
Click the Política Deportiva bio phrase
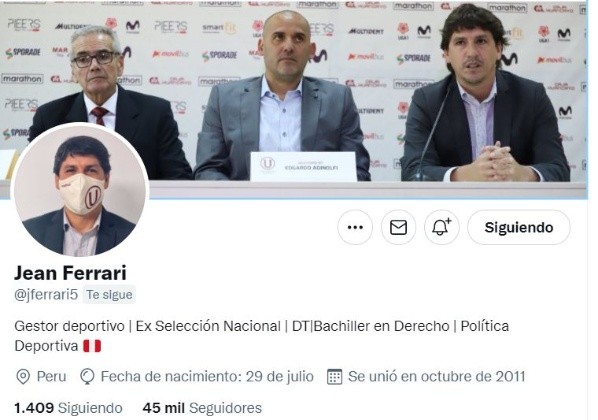coord(262,336)
